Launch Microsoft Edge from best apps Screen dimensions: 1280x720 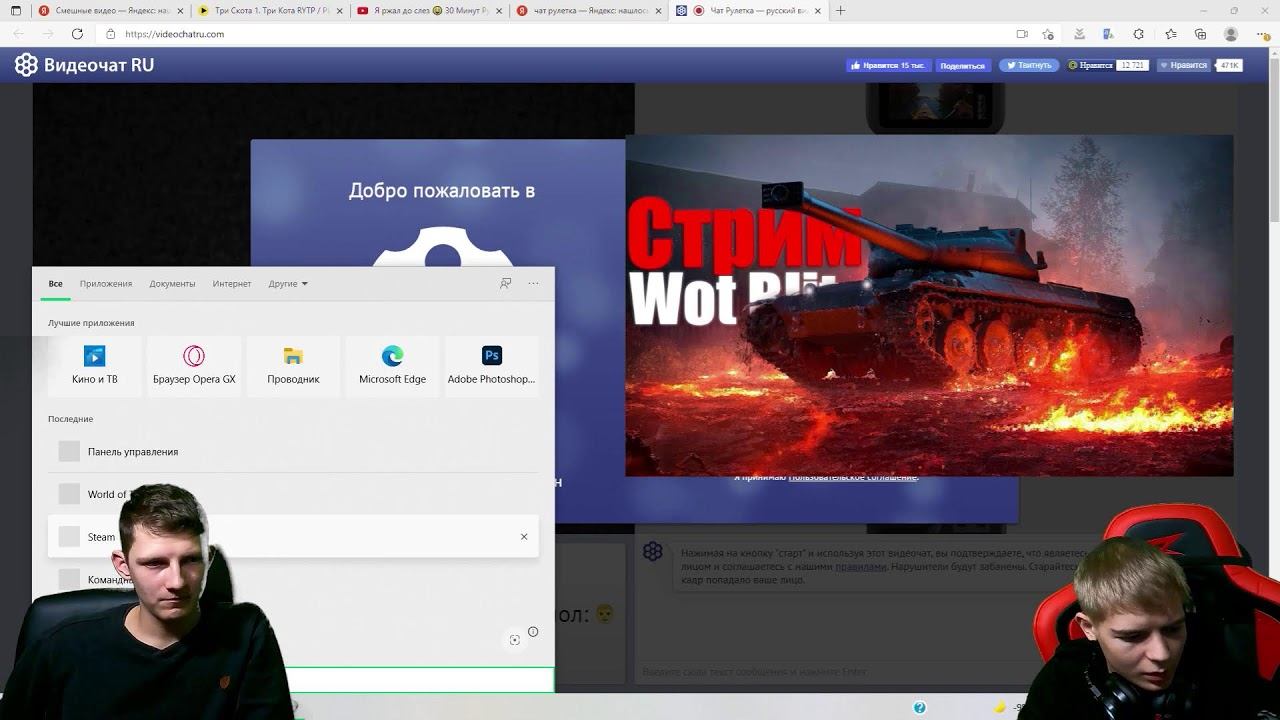click(x=392, y=365)
